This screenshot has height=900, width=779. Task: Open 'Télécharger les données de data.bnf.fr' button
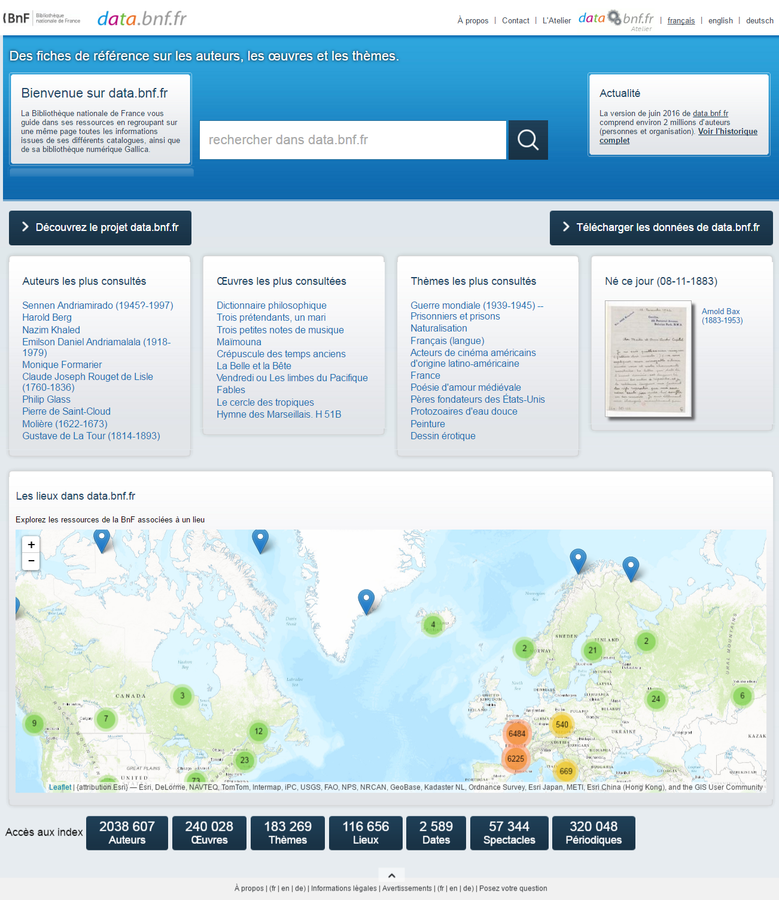click(x=661, y=228)
